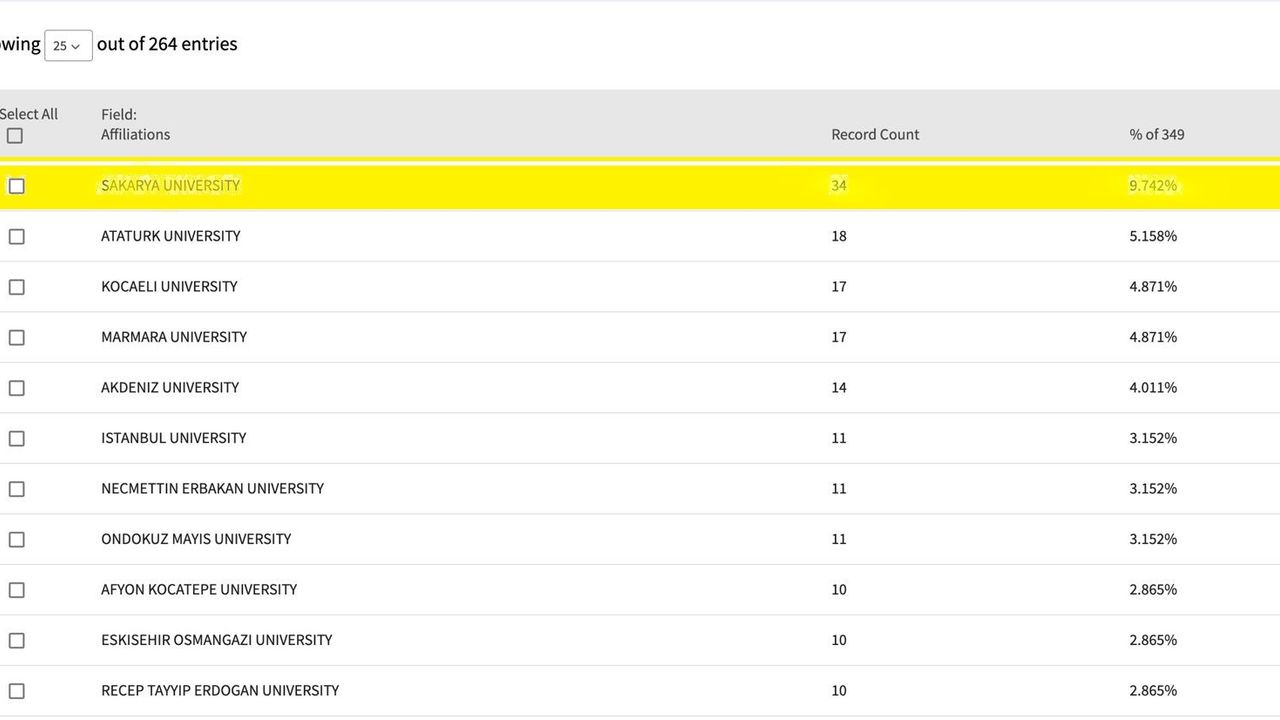Screen dimensions: 1280x720
Task: Tick the Marmara University checkbox
Action: click(16, 338)
